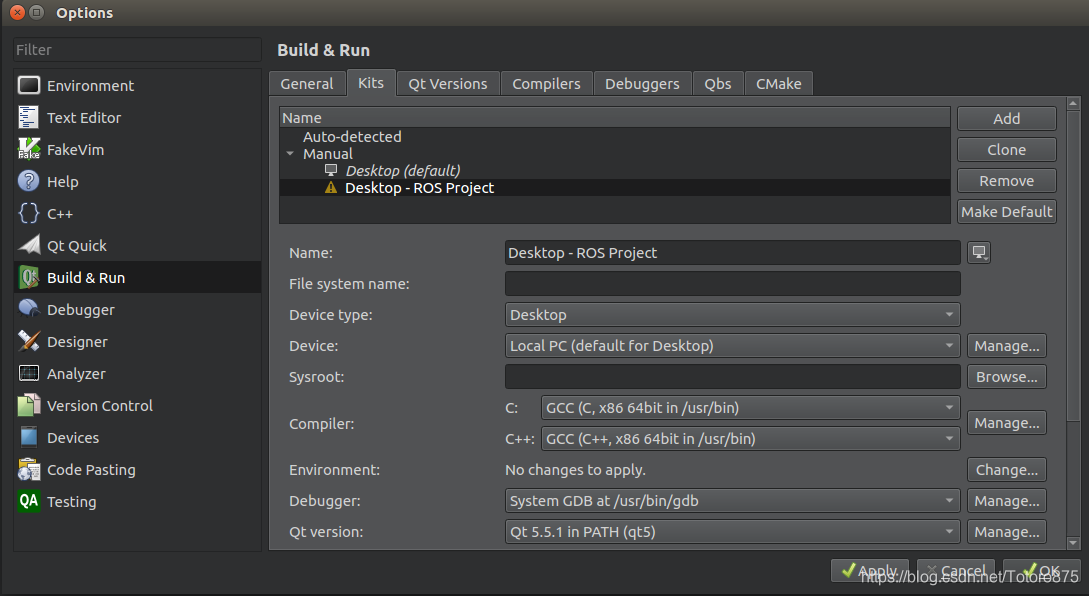Screen dimensions: 1089x596
Task: Select the Auto-detected group row
Action: [x=615, y=137]
